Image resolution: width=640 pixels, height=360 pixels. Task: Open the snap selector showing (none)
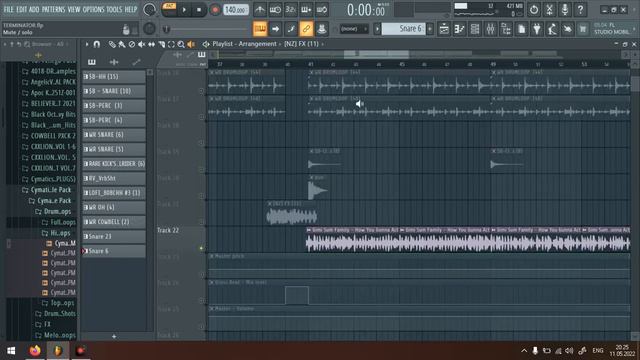coord(353,29)
